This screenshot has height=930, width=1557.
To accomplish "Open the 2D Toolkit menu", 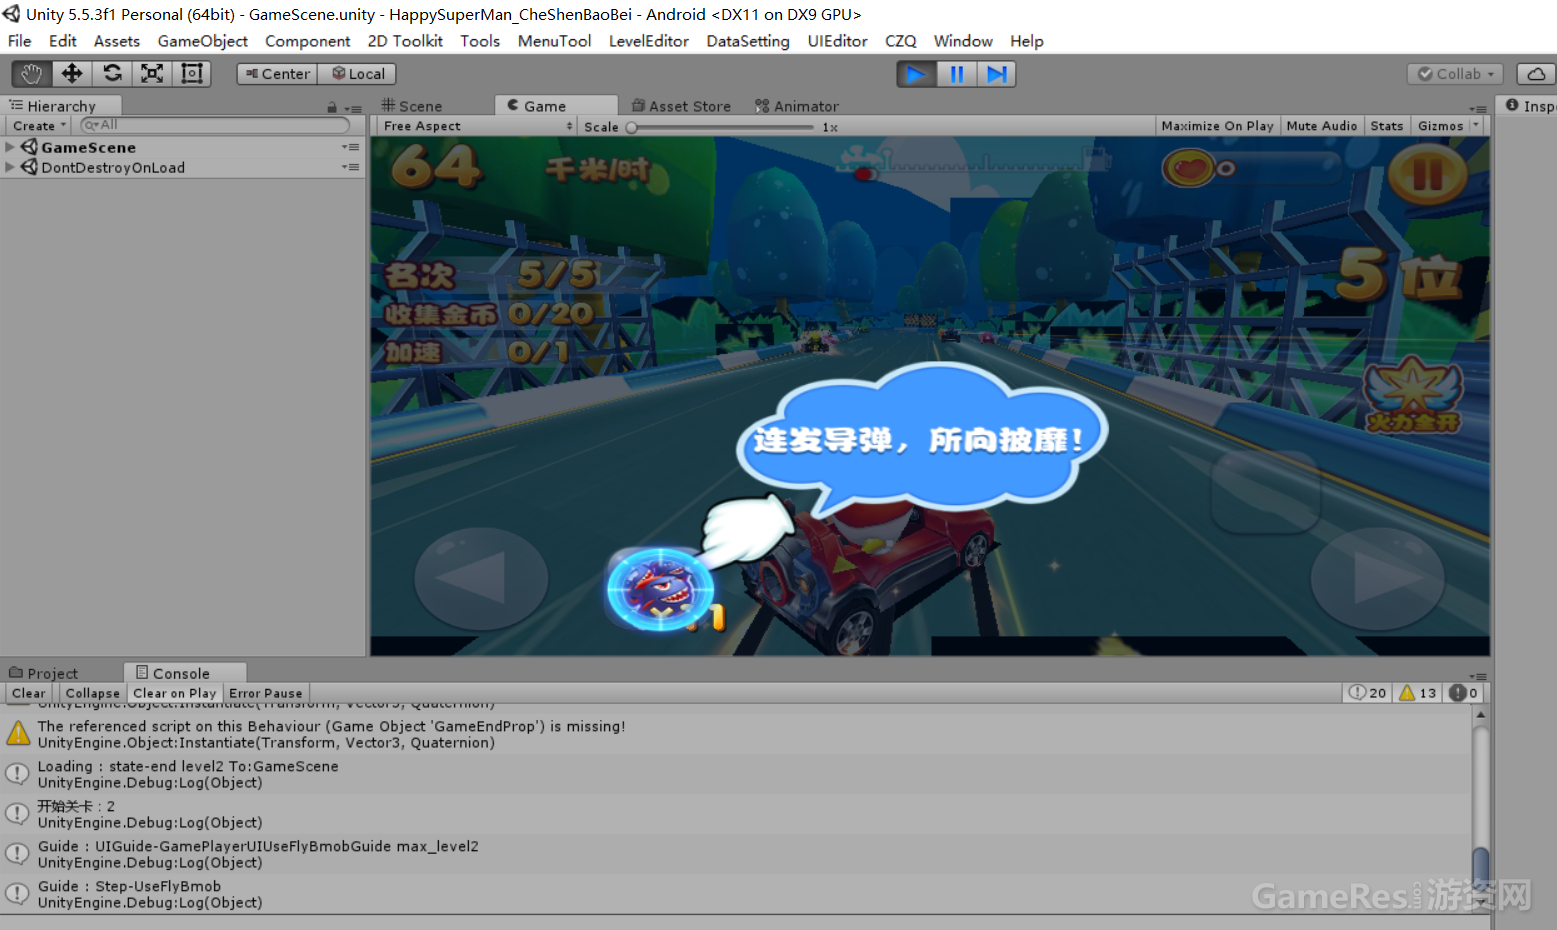I will point(405,41).
